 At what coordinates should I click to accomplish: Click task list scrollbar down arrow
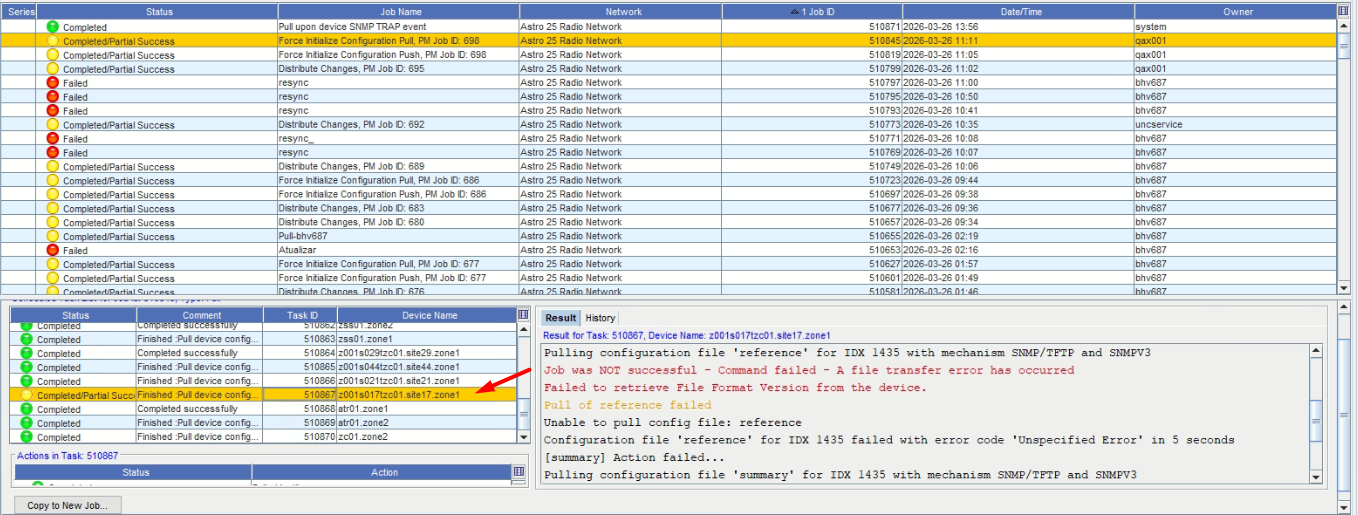(524, 437)
